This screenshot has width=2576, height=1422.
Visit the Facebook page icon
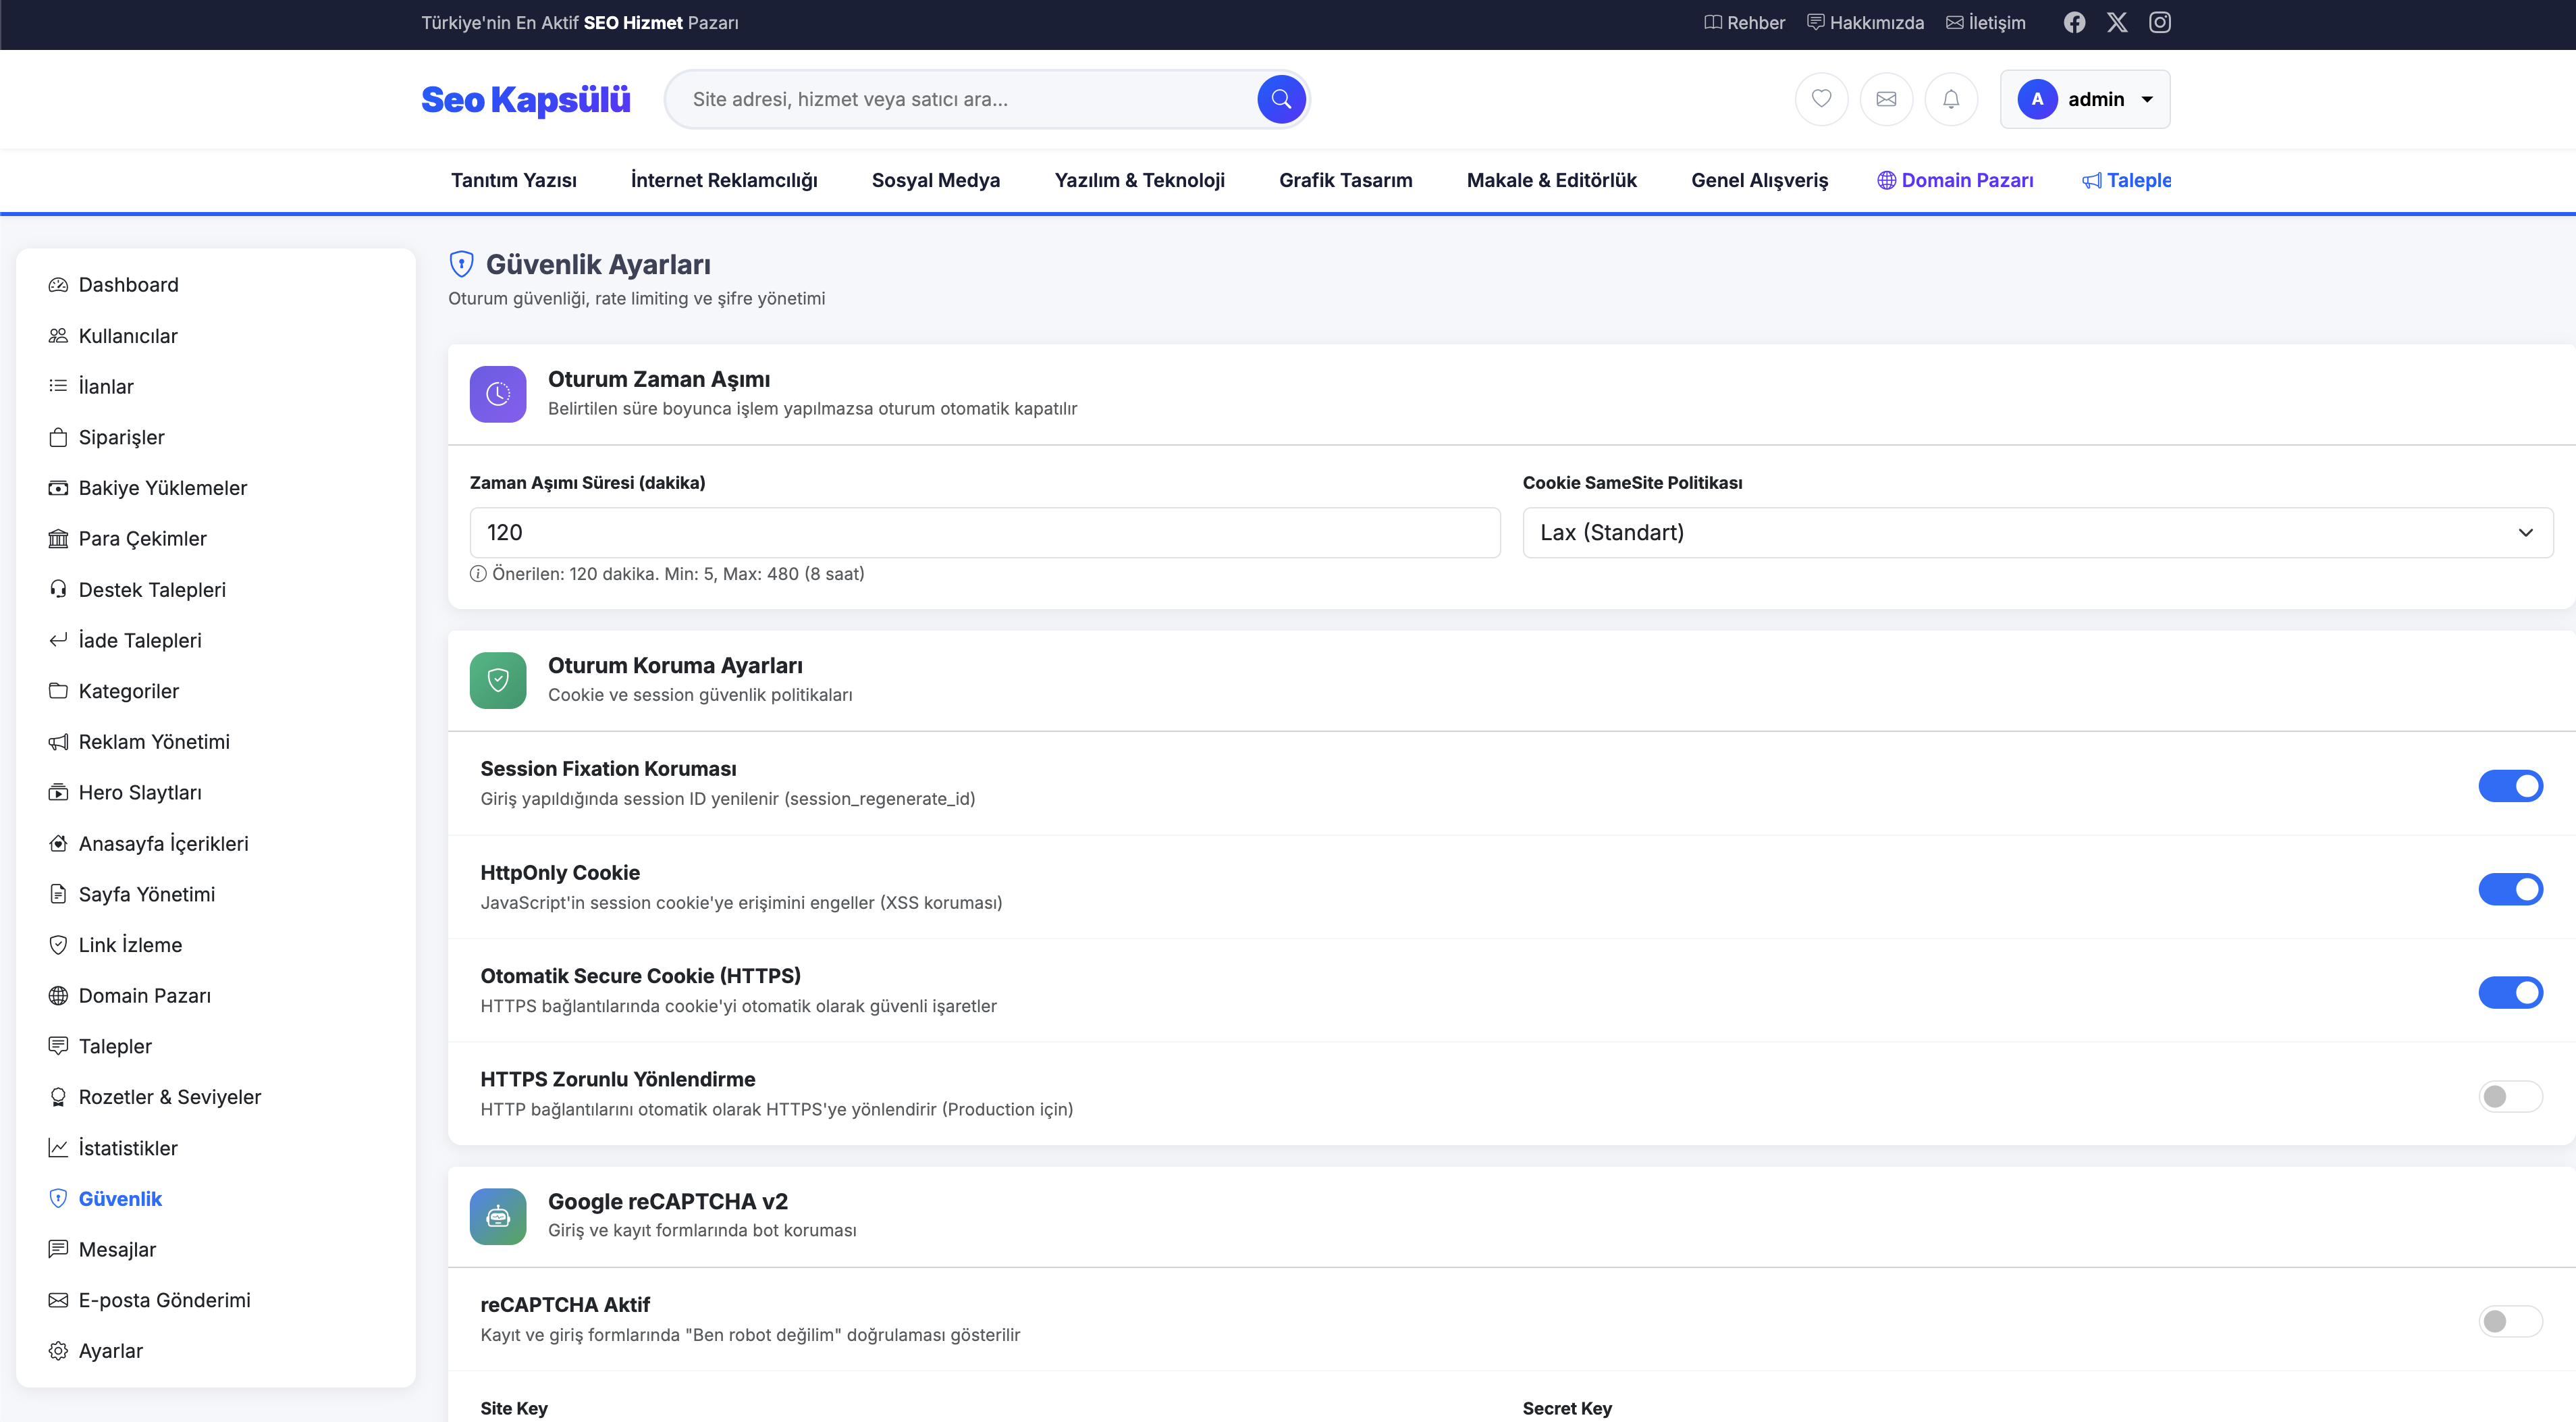tap(2075, 22)
